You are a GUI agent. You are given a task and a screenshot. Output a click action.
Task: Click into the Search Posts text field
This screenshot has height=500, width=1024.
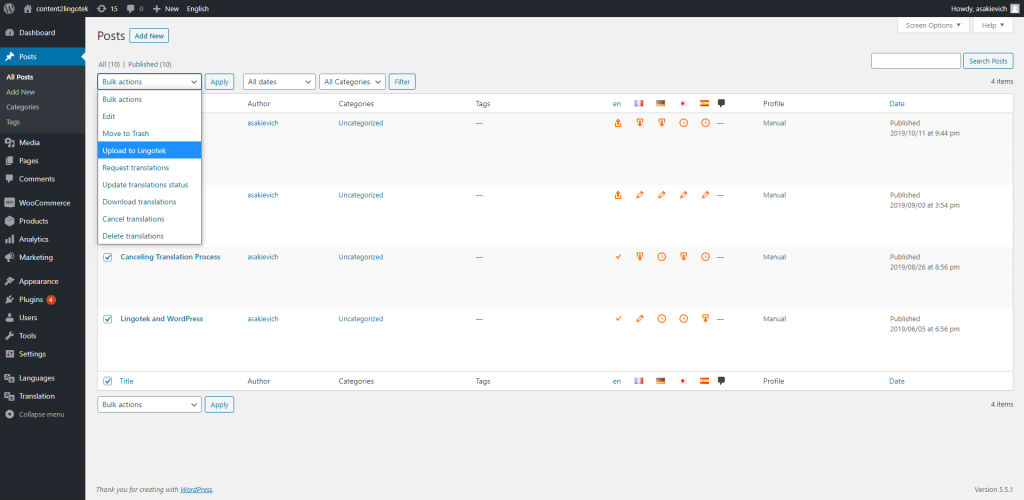point(915,61)
